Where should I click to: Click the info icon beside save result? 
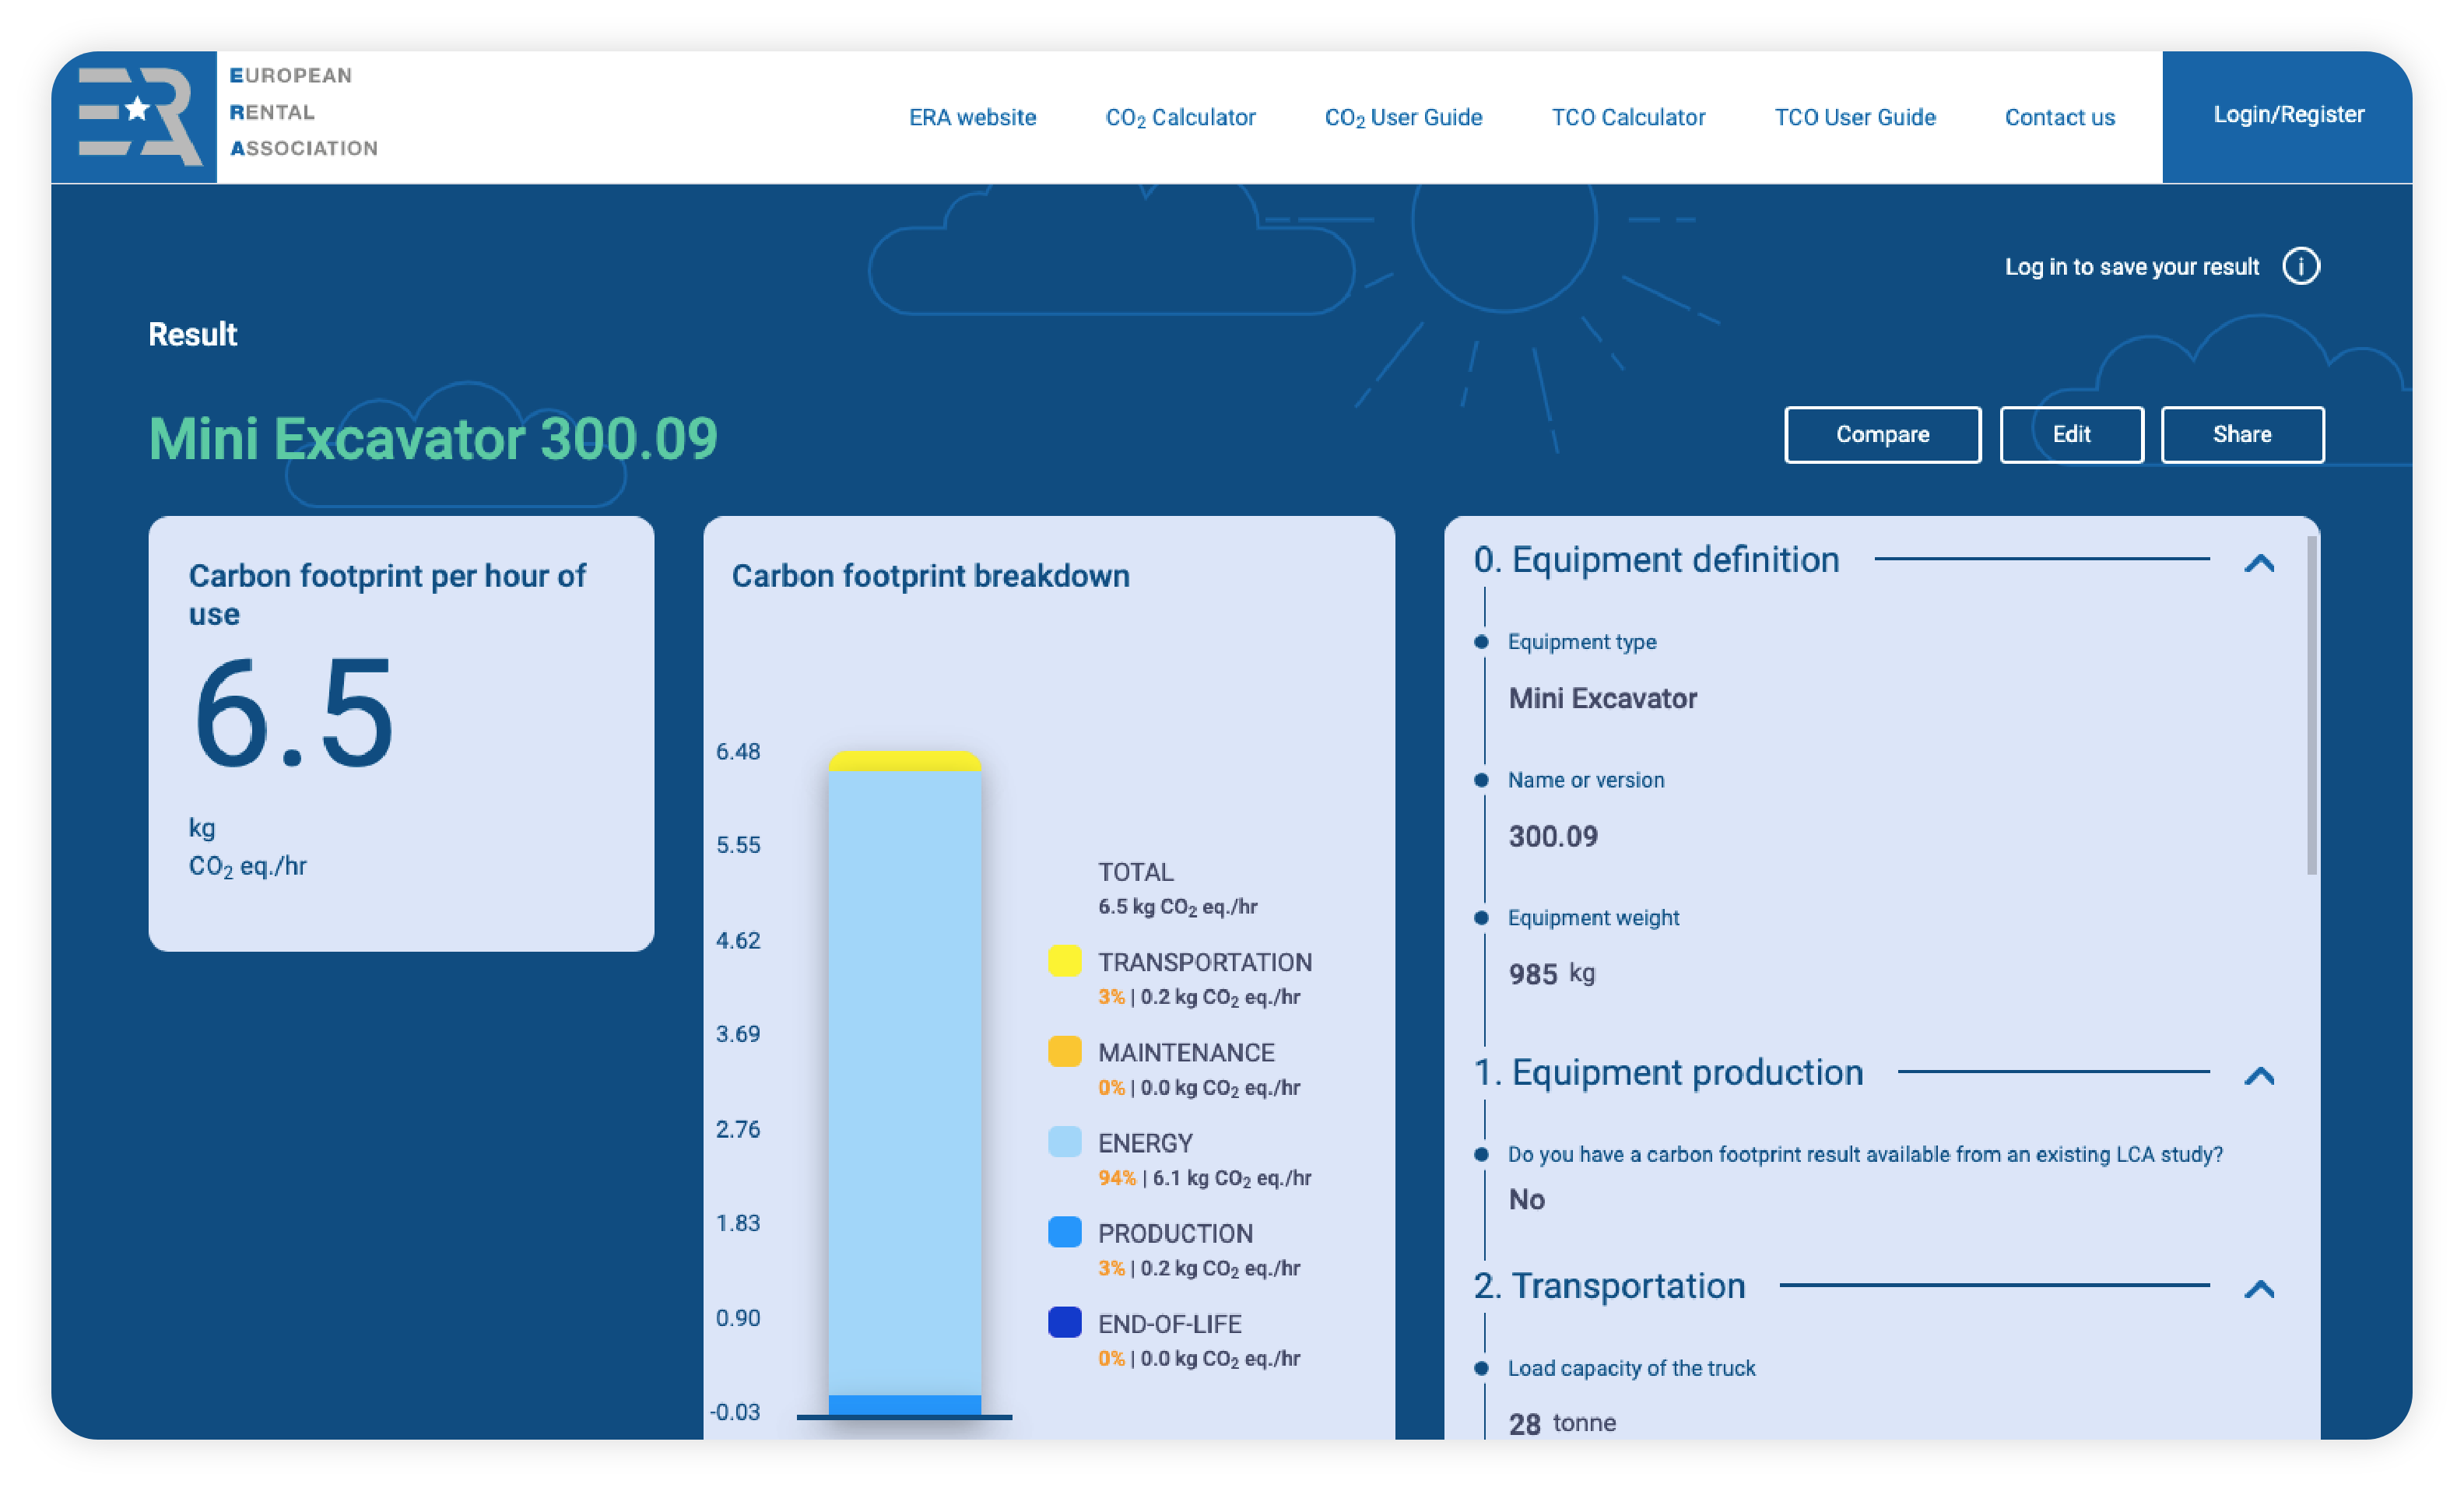[x=2300, y=267]
